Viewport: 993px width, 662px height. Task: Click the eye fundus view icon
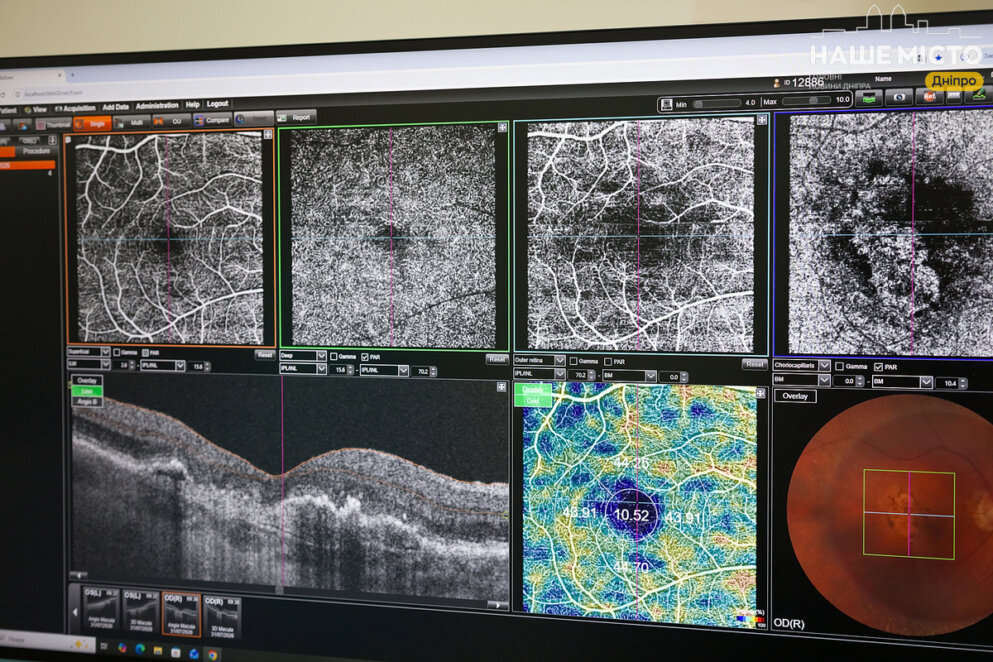pos(898,97)
